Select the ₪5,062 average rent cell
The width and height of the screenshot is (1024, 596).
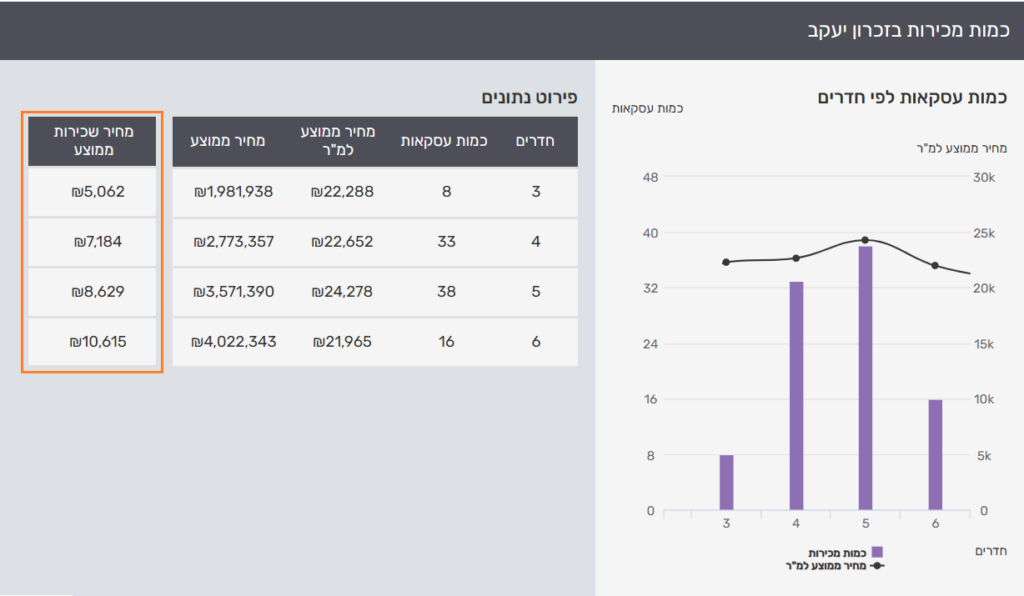pos(92,191)
